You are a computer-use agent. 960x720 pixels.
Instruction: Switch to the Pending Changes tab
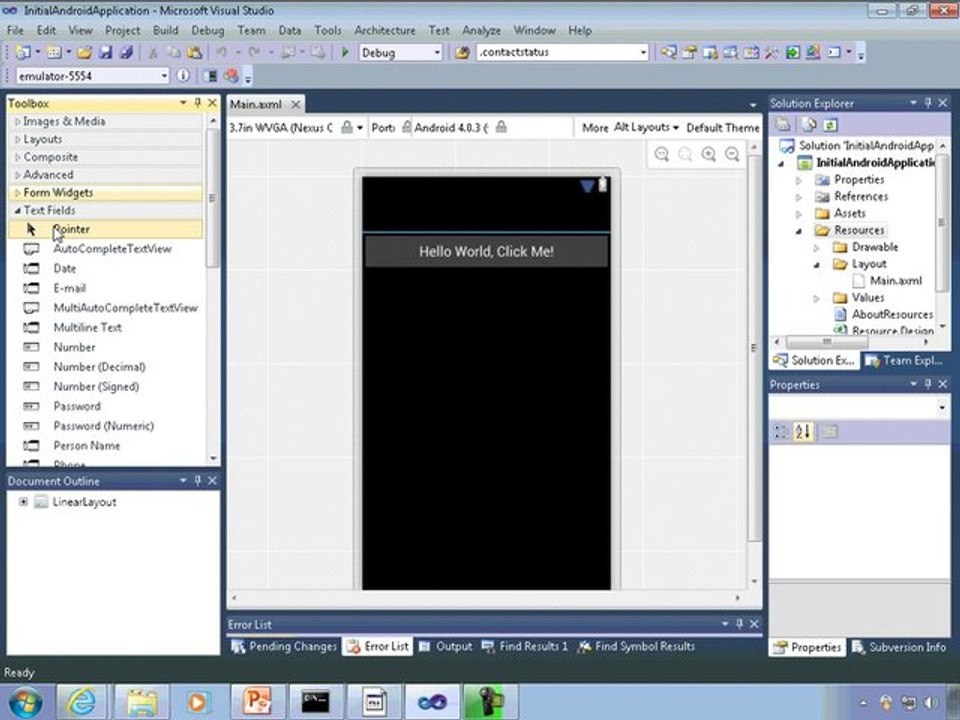coord(285,647)
